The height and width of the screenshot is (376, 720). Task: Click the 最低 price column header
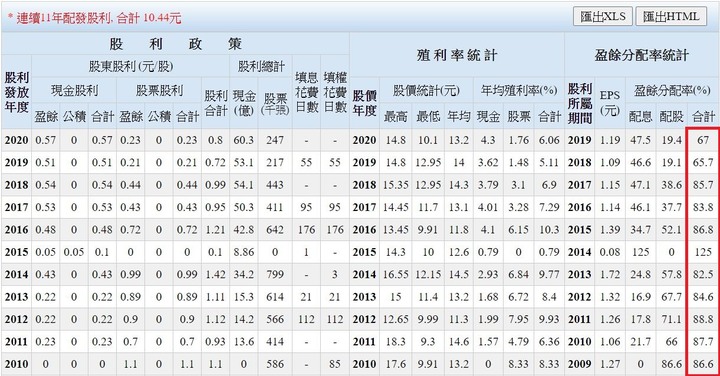point(428,117)
